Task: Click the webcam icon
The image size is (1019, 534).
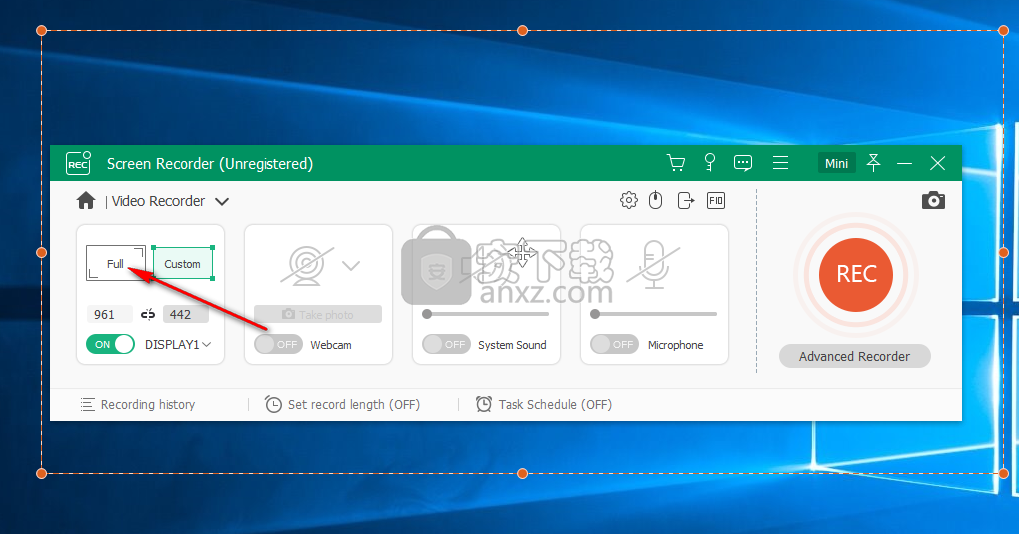Action: pyautogui.click(x=307, y=266)
